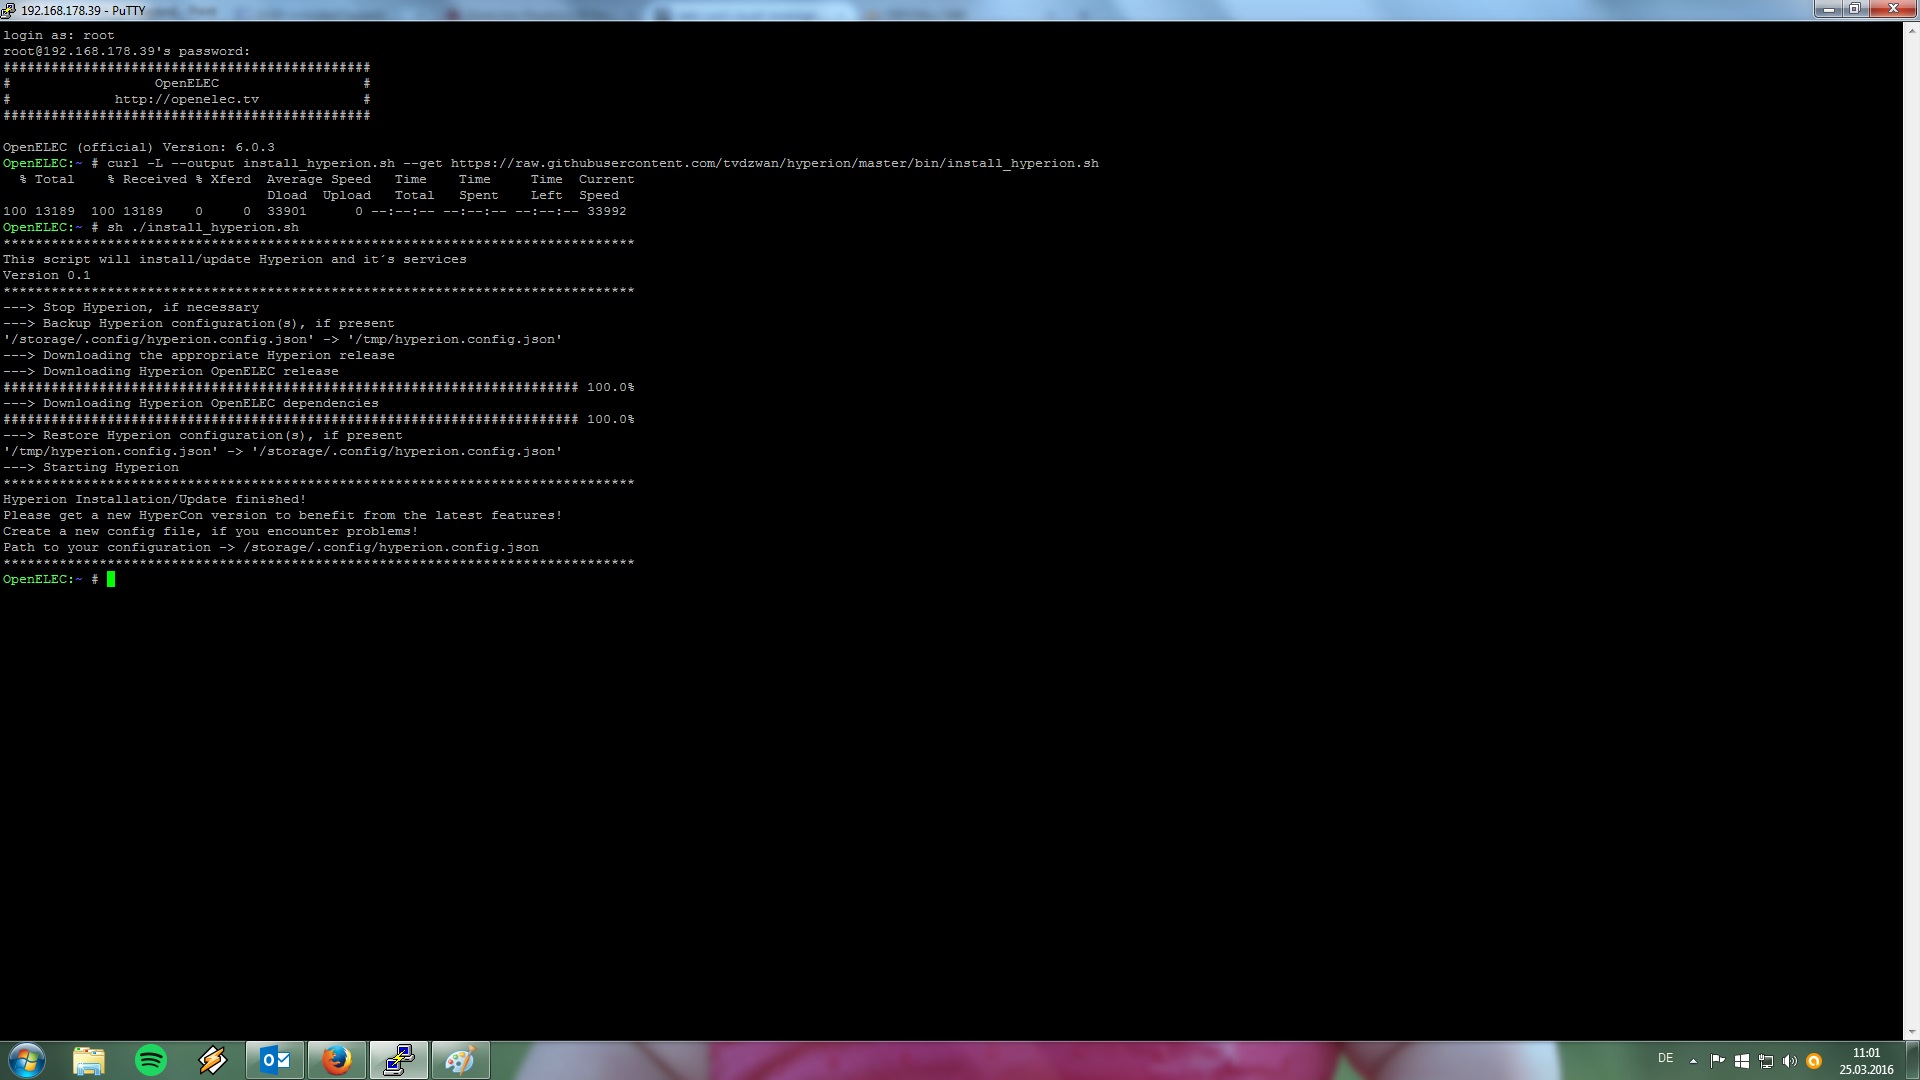Switch to Paint in the taskbar

point(461,1060)
